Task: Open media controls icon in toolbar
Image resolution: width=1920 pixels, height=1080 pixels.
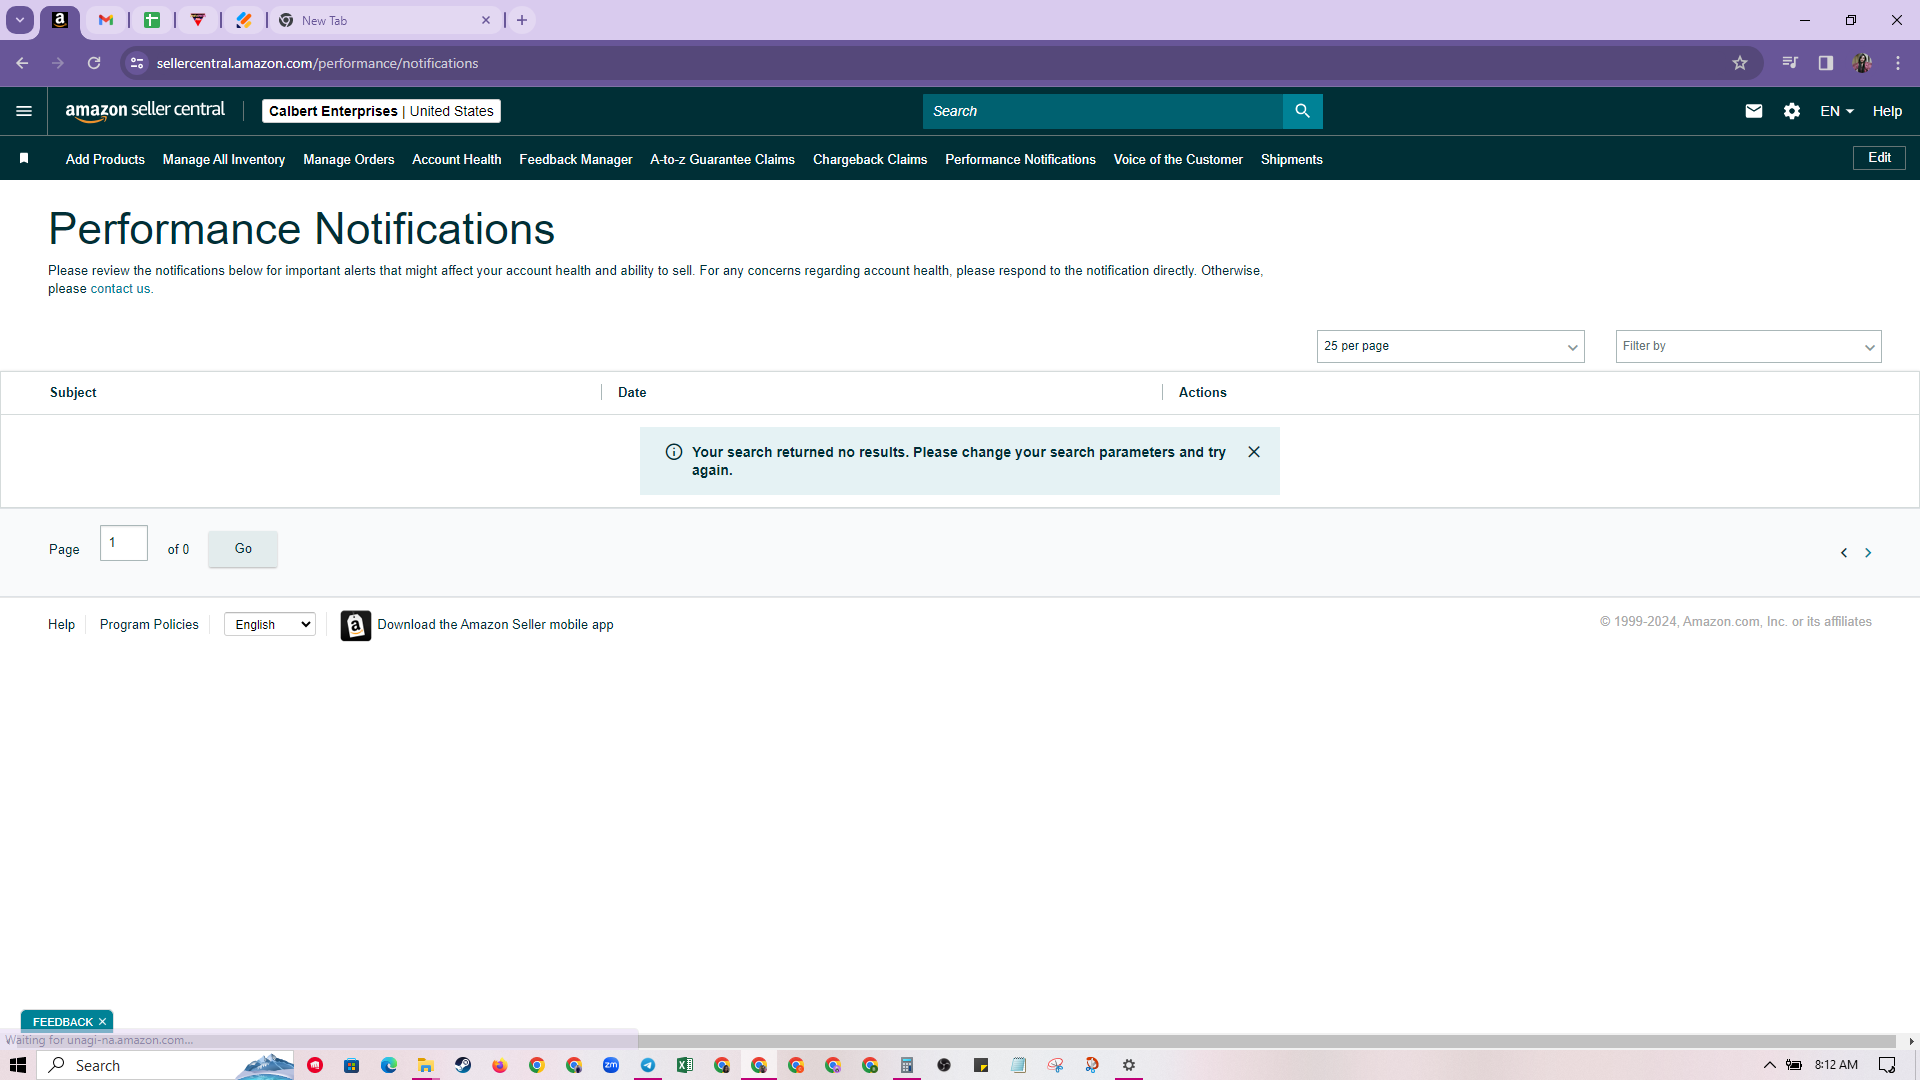Action: click(1790, 63)
